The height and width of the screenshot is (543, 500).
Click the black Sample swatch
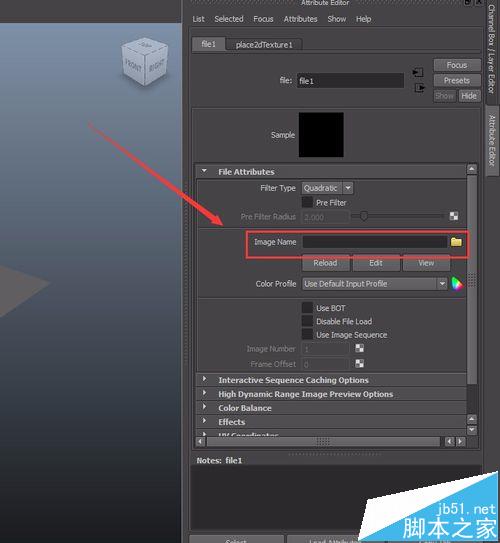[321, 135]
